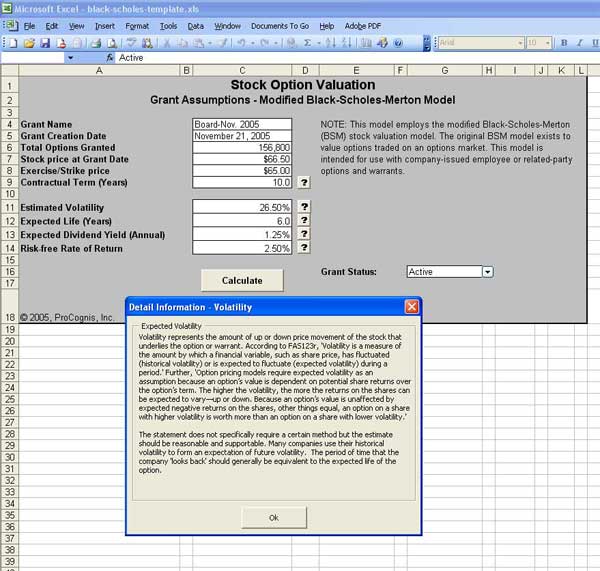The width and height of the screenshot is (600, 571).
Task: Toggle Italic formatting
Action: pos(580,43)
